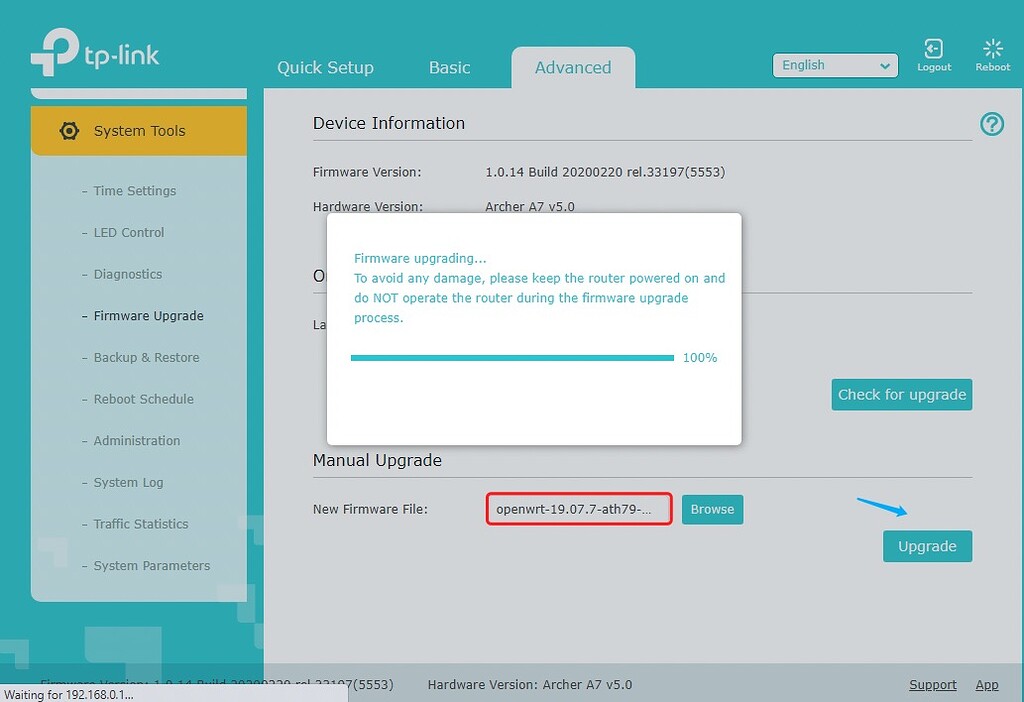This screenshot has width=1024, height=702.
Task: Open Administration in sidebar
Action: tap(136, 441)
